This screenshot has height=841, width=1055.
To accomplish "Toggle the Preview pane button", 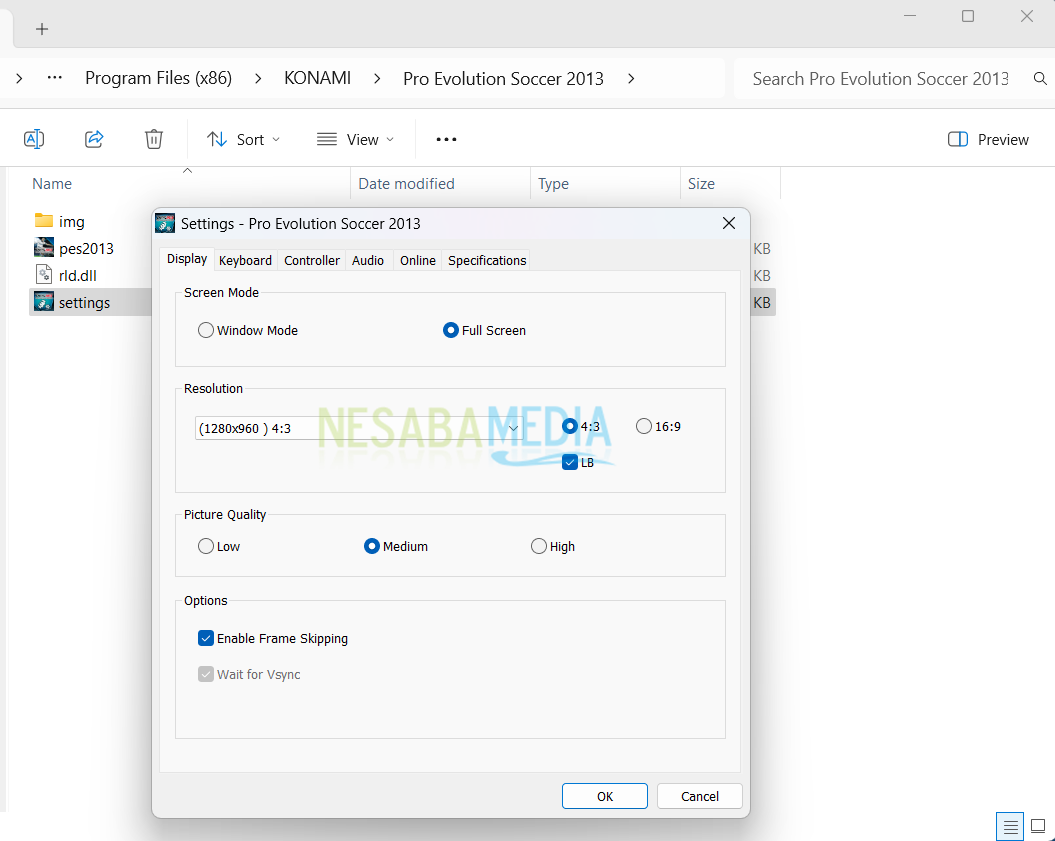I will pos(988,139).
